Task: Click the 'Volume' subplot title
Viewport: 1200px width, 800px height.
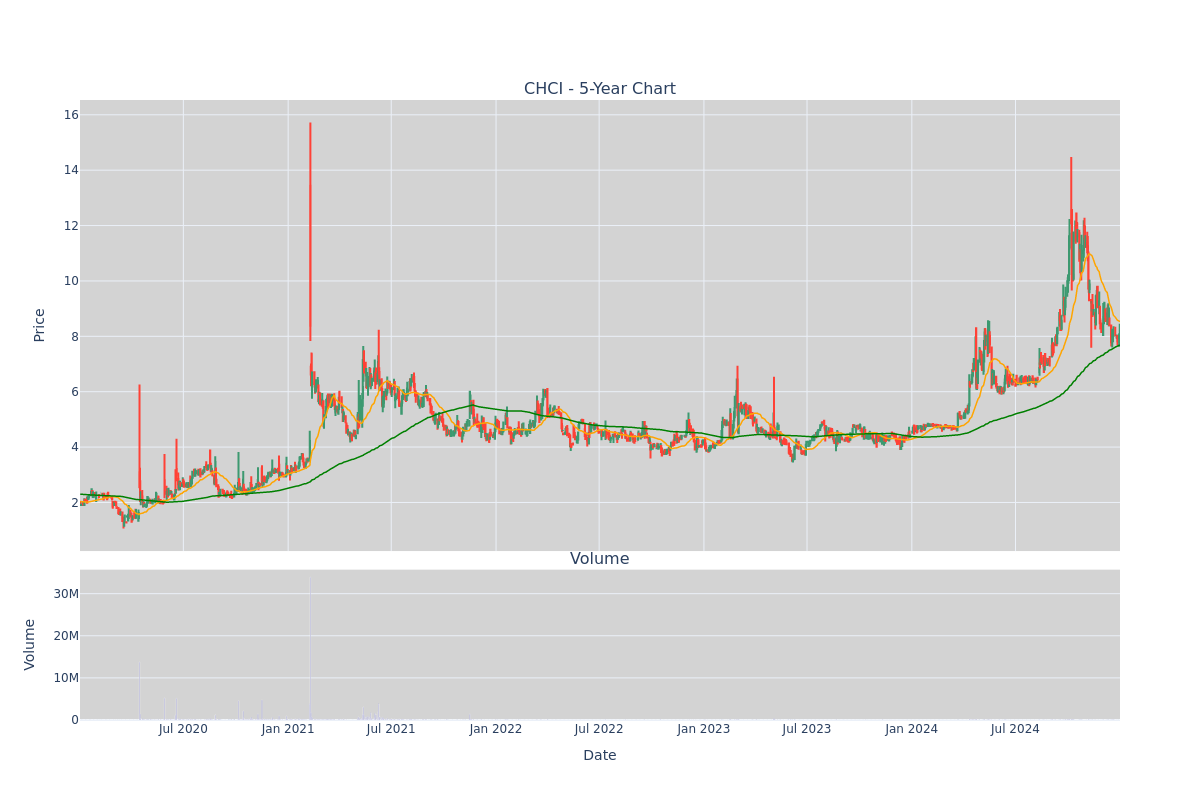Action: [600, 559]
